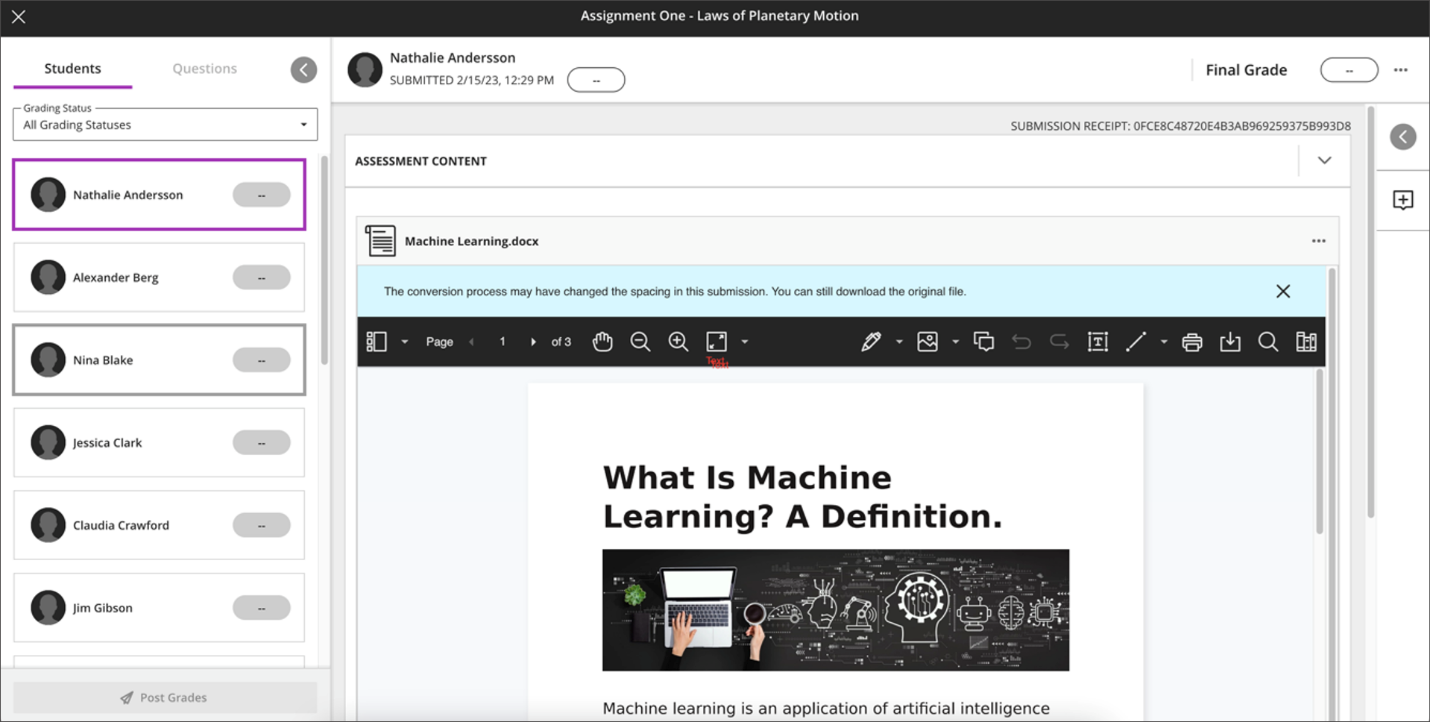1430x722 pixels.
Task: Click the Final Grade pill
Action: tap(1349, 70)
